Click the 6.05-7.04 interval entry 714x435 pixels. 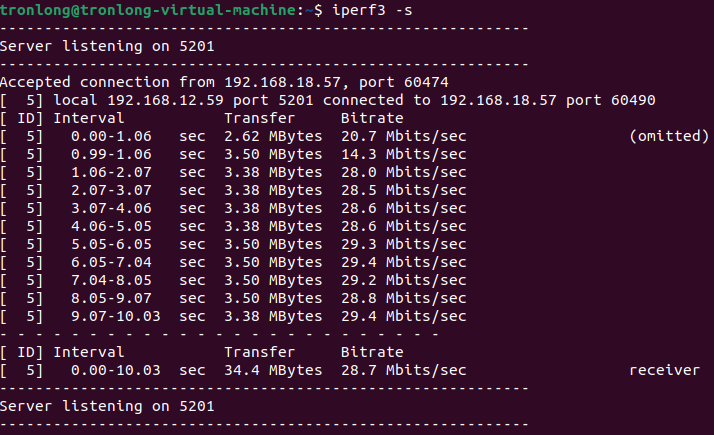coord(111,262)
